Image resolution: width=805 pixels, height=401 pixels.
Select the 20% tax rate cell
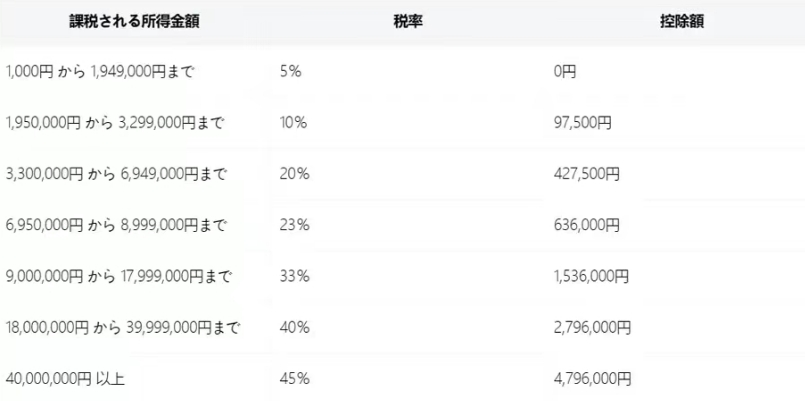[x=294, y=175]
